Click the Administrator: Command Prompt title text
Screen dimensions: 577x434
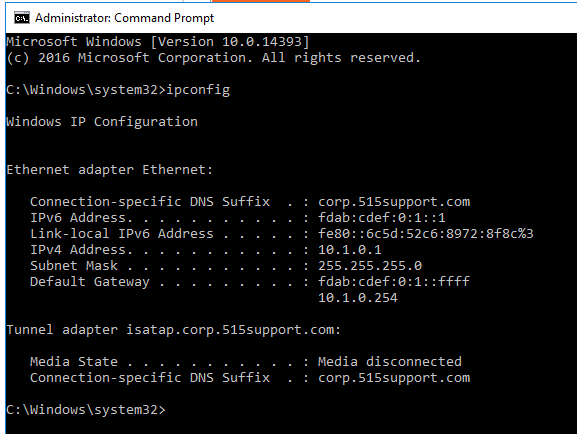click(x=124, y=18)
